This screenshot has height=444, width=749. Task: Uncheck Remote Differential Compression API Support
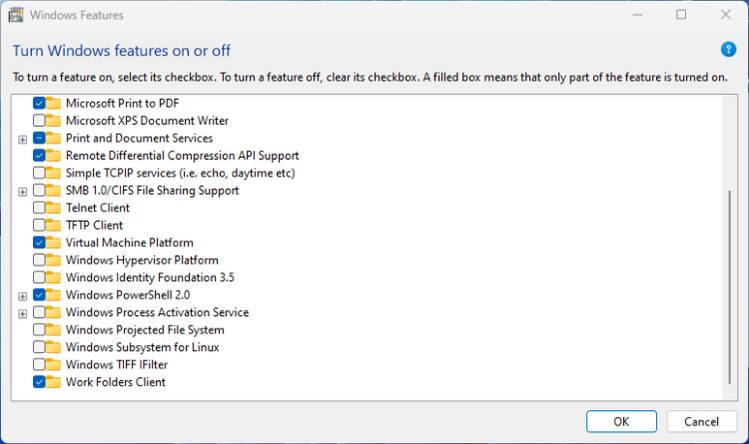[x=39, y=156]
